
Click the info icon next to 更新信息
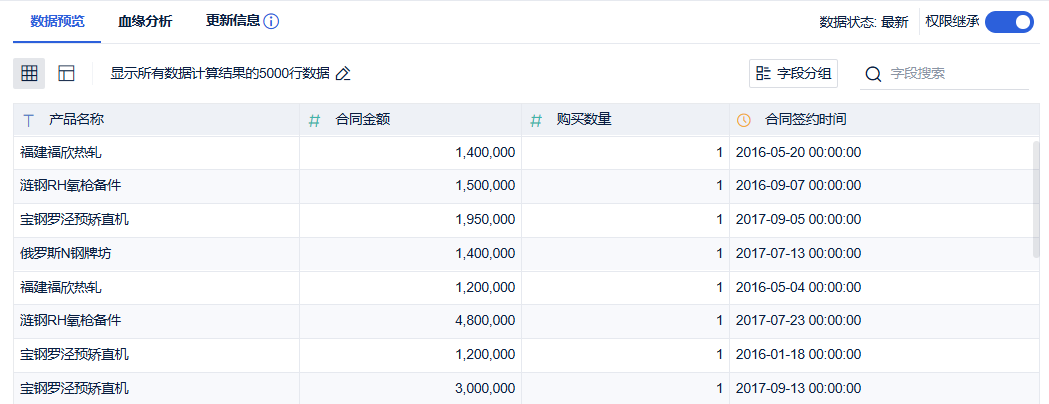tap(271, 21)
